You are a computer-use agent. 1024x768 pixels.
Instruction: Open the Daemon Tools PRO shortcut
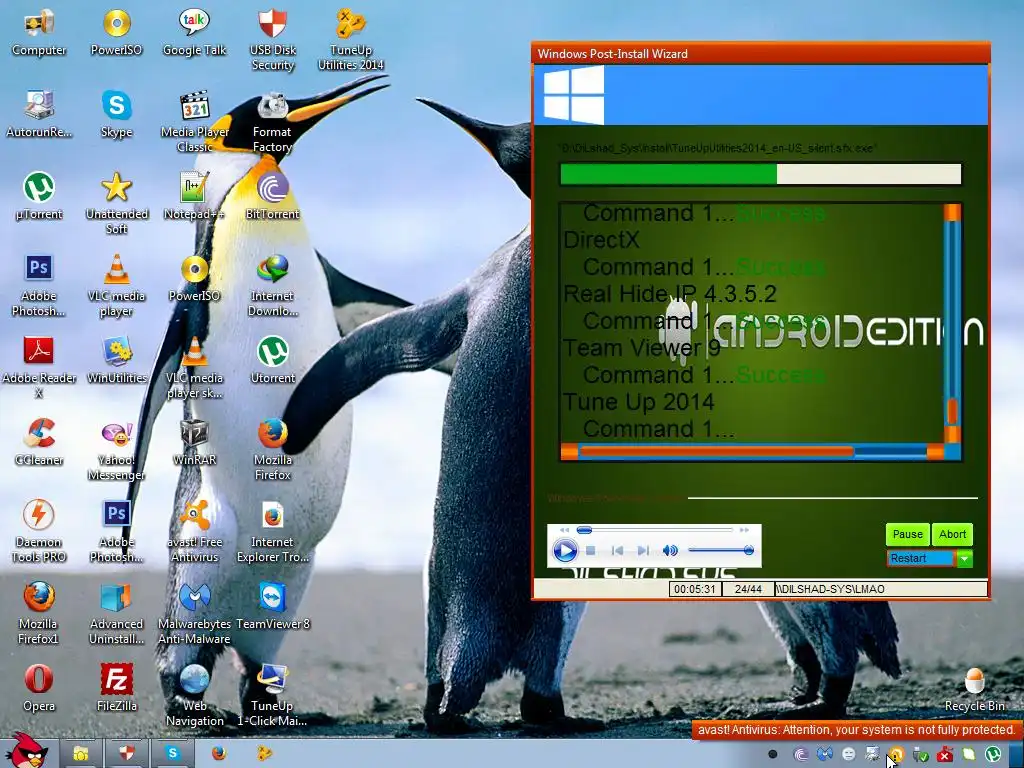pos(39,532)
